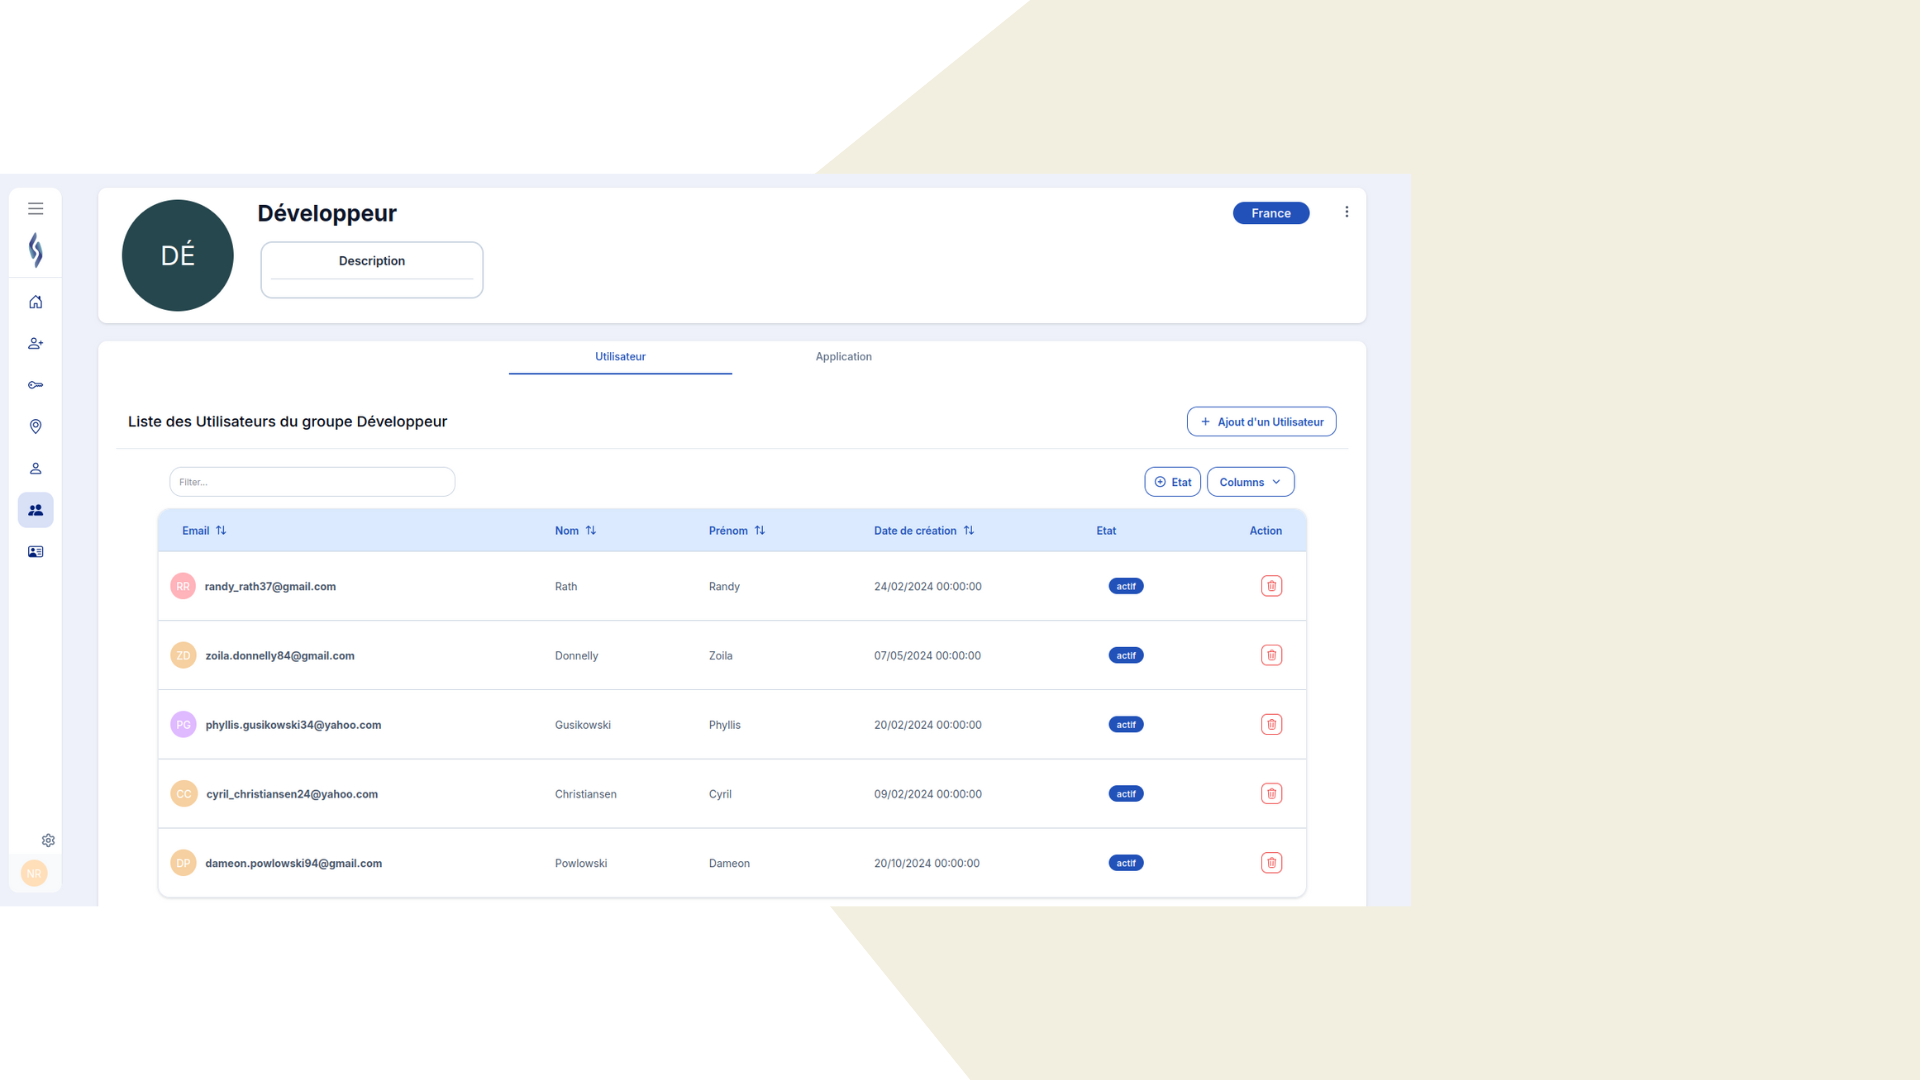Open the ID card sidebar icon

point(35,552)
